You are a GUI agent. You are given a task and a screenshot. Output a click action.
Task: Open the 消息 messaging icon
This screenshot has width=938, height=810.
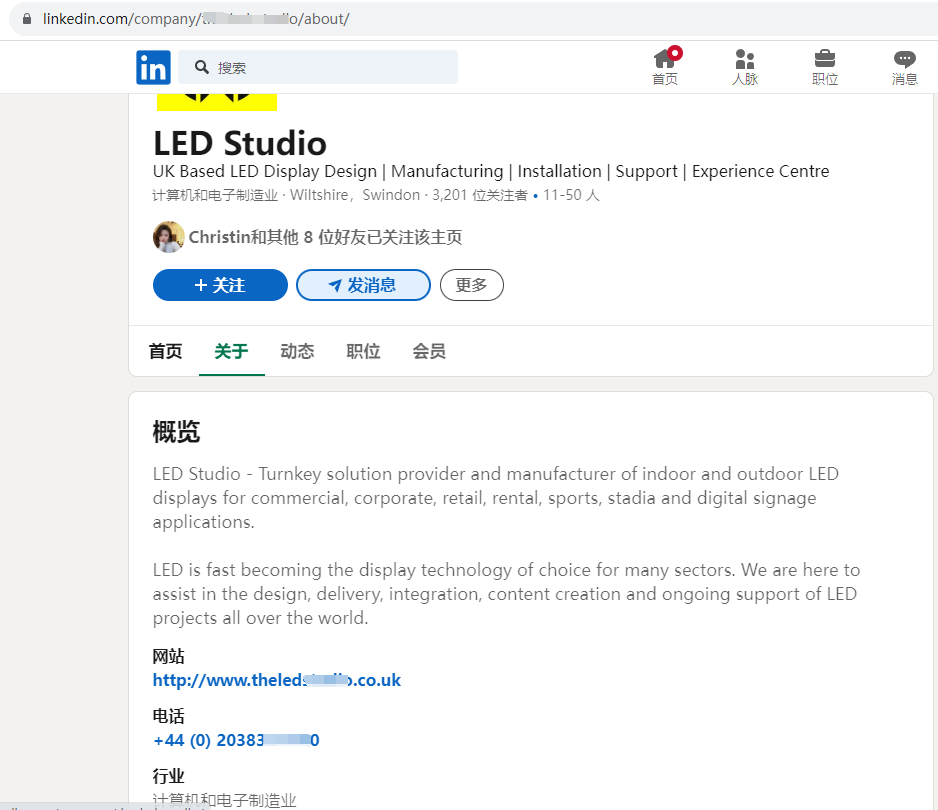tap(904, 67)
